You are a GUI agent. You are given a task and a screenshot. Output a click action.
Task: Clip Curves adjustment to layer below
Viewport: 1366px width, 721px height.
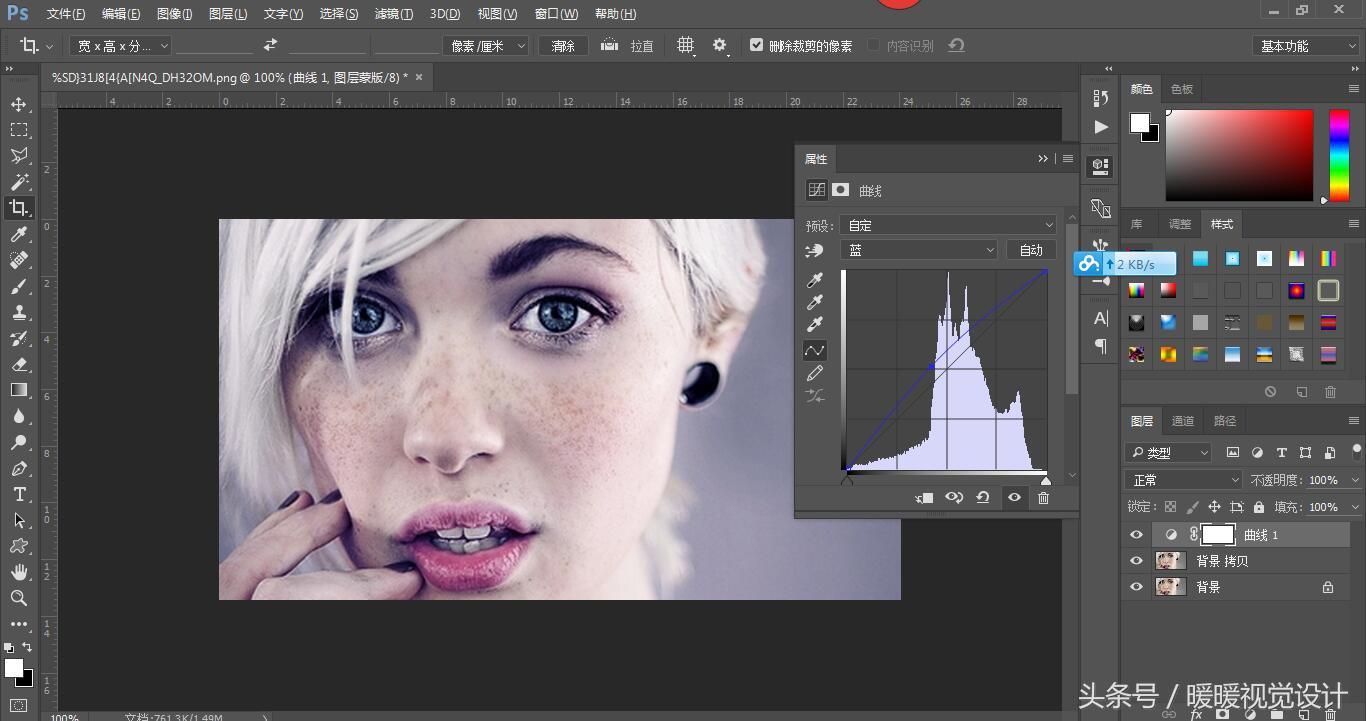coord(924,497)
